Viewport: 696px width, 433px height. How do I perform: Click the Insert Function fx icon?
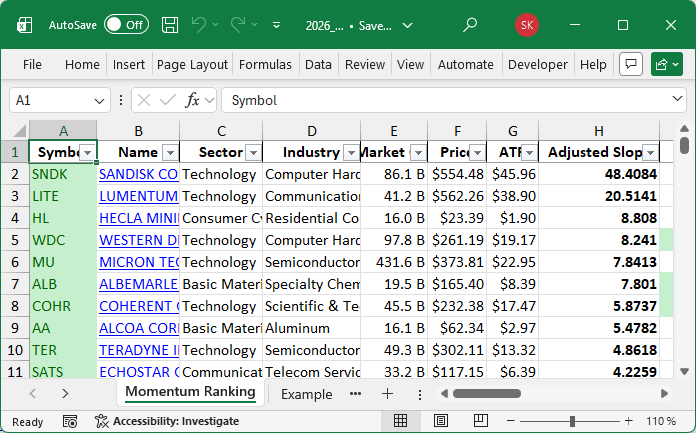click(x=193, y=100)
